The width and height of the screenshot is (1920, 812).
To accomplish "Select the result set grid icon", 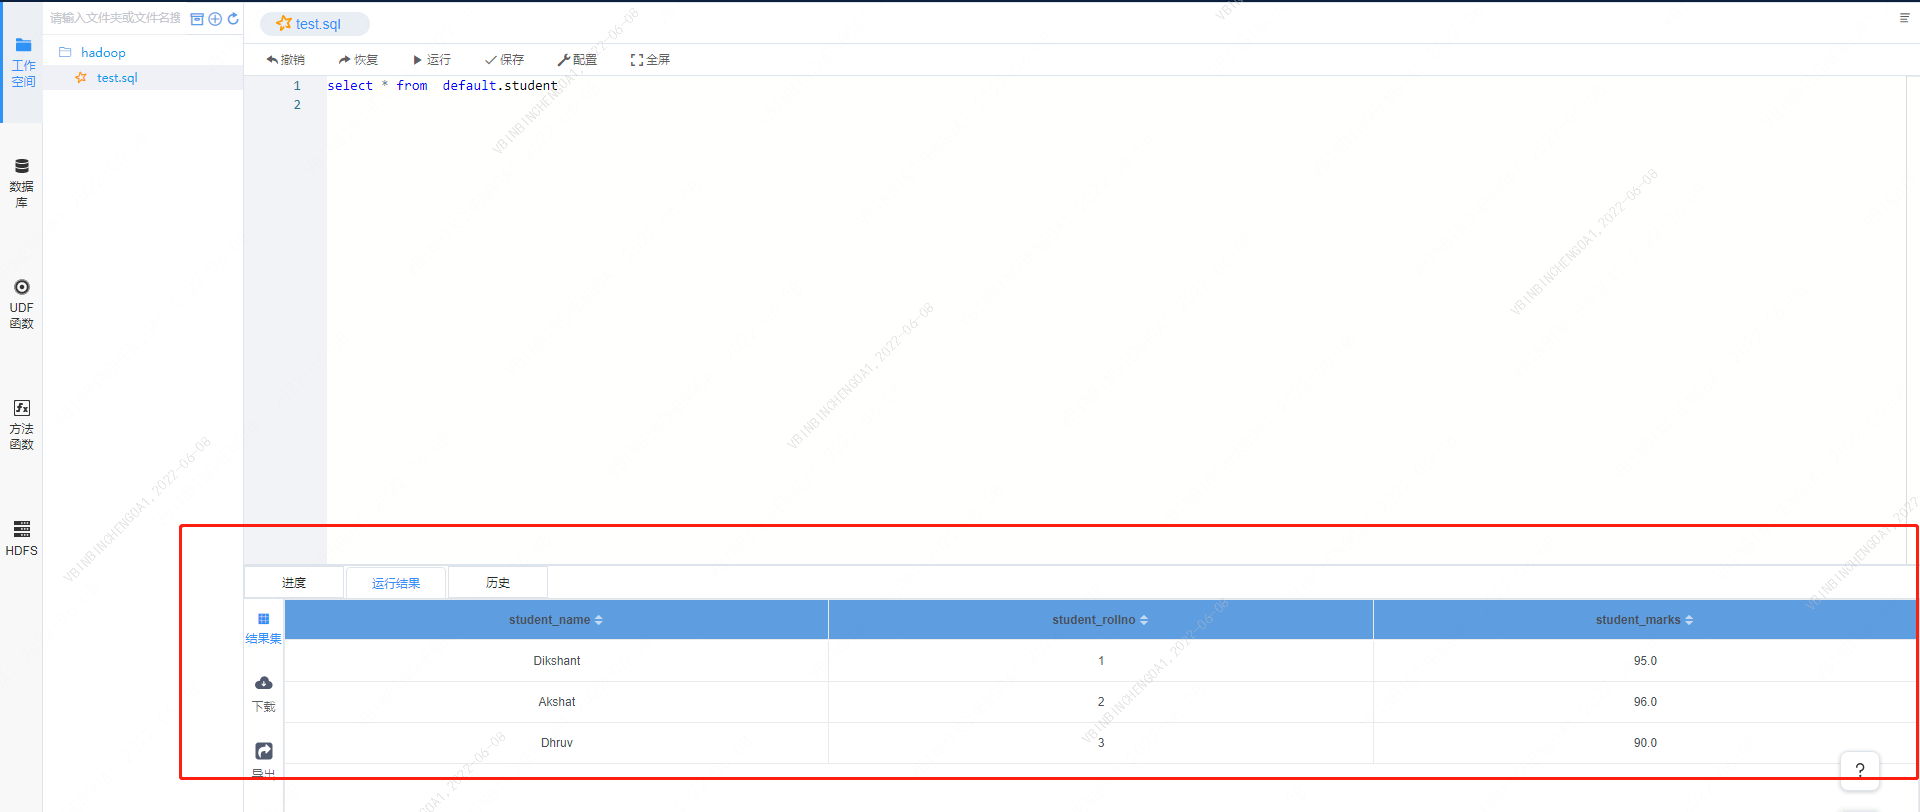I will (x=264, y=619).
